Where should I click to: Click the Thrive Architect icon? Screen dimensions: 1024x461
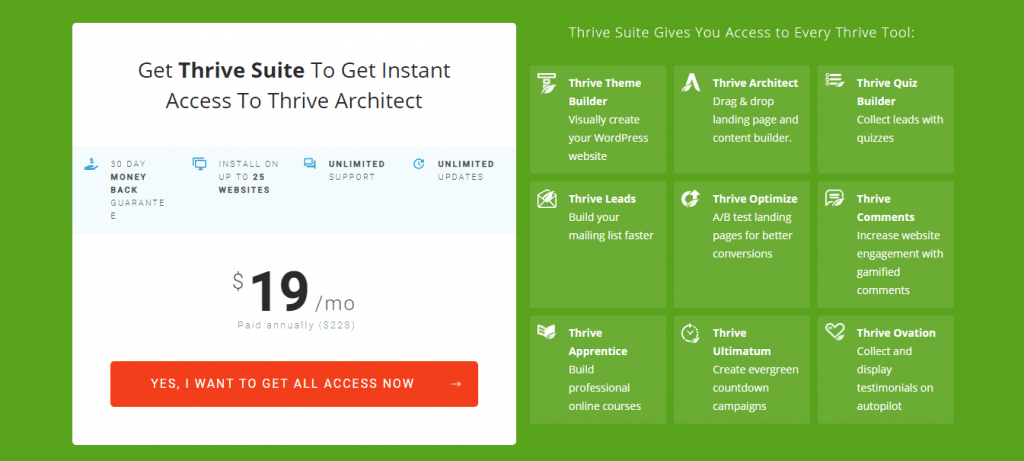pos(691,82)
